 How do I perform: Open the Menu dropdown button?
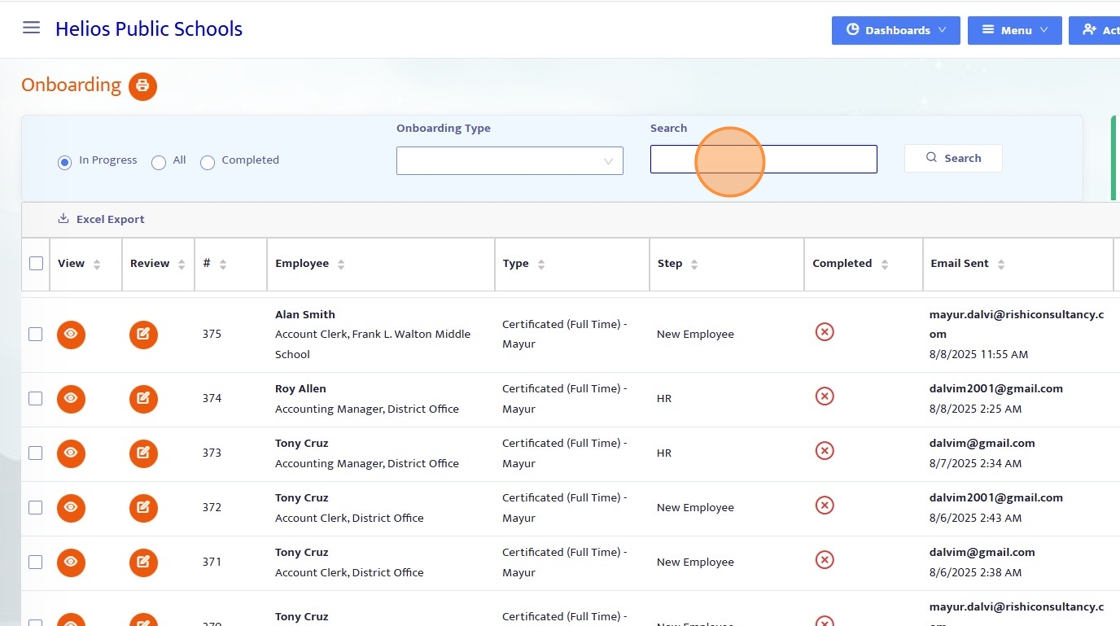coord(1014,30)
